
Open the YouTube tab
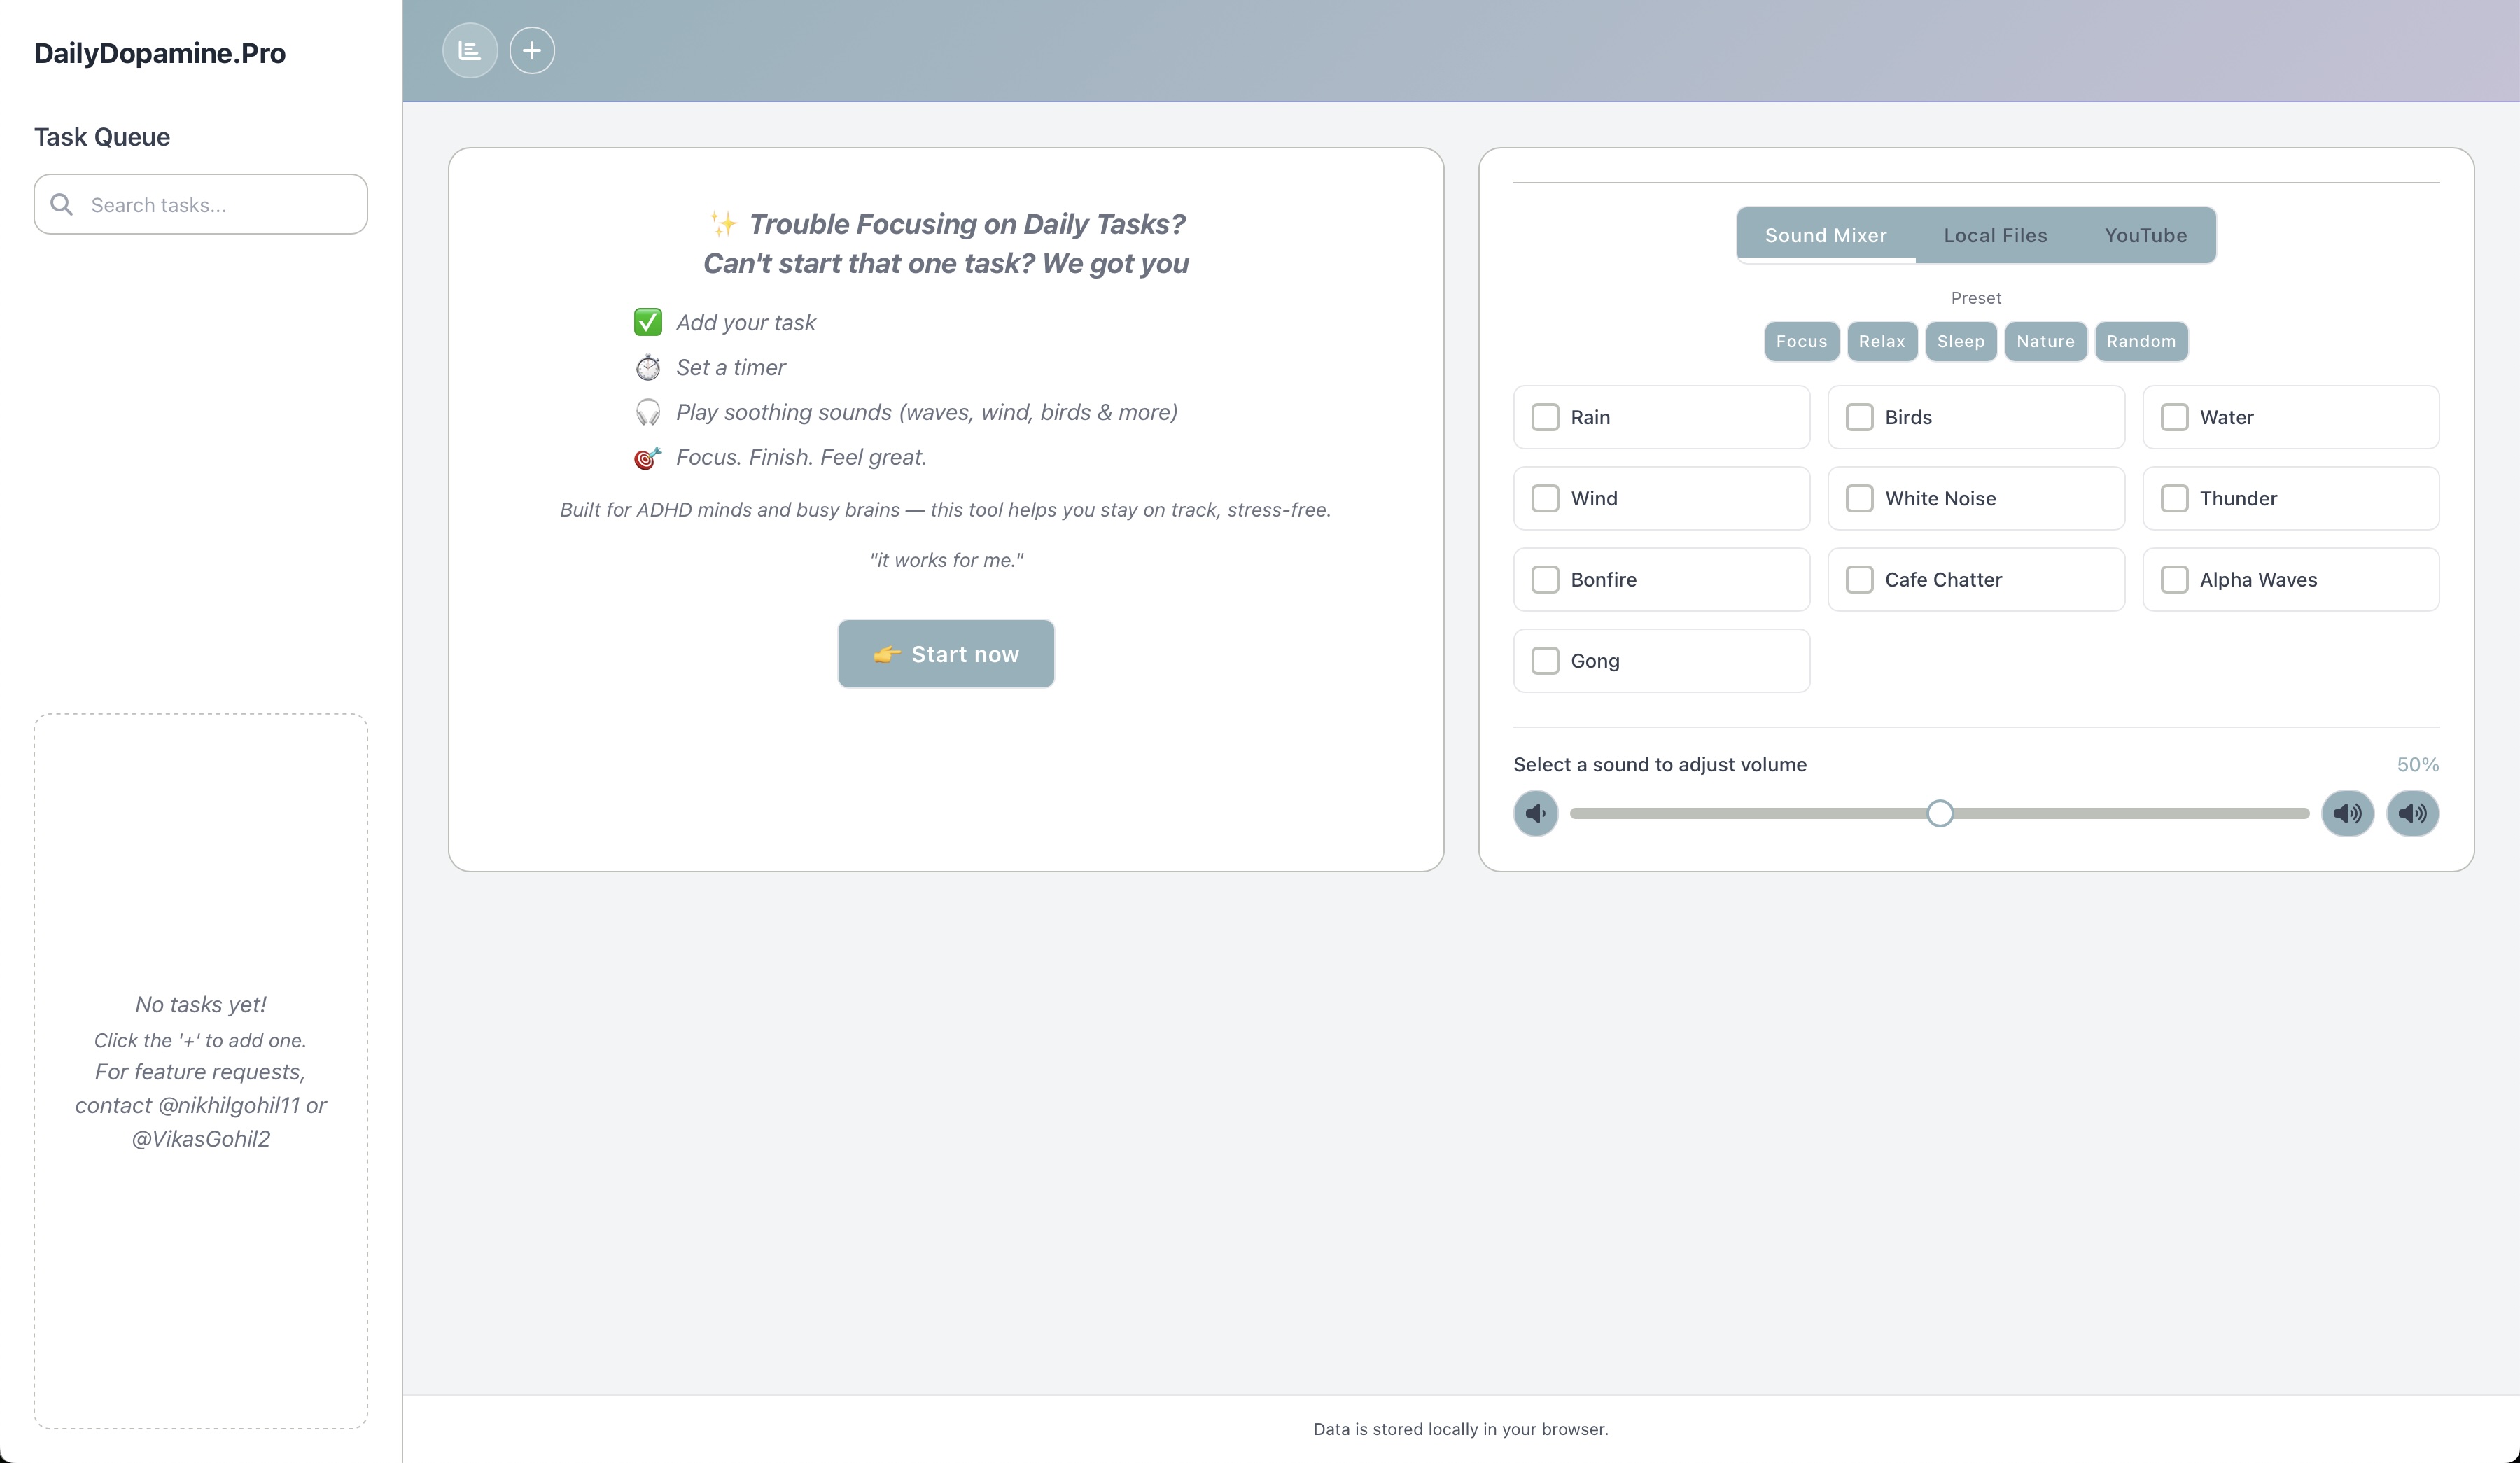2146,235
